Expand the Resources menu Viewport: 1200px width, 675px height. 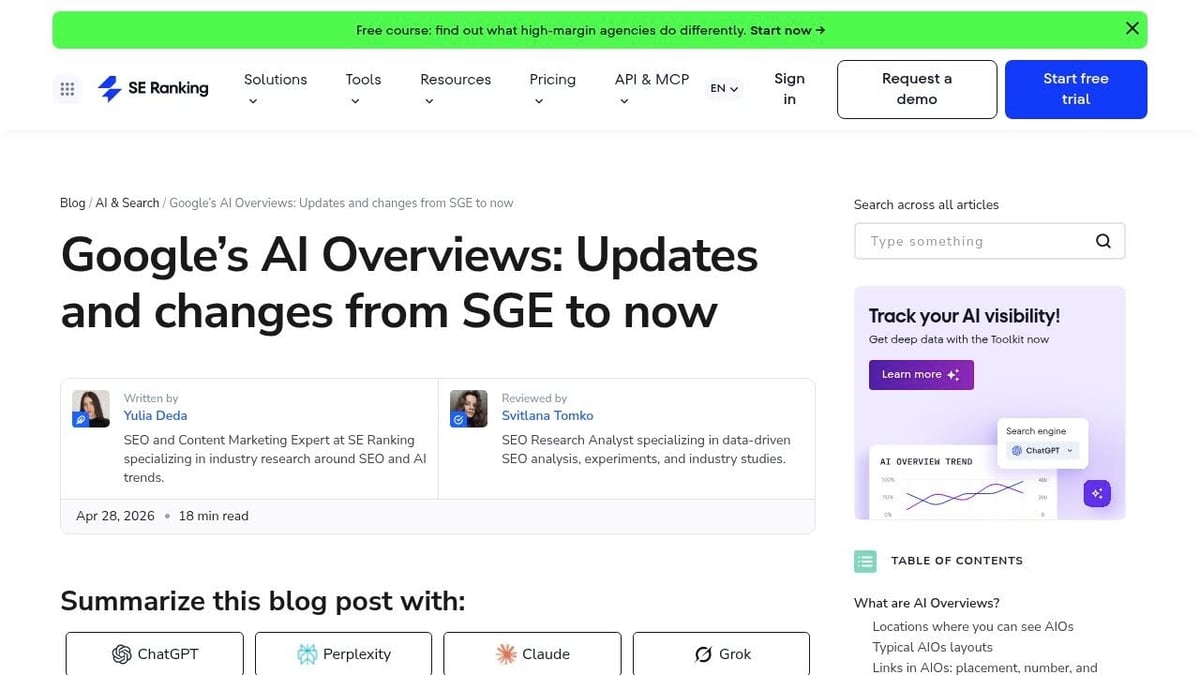click(x=455, y=89)
